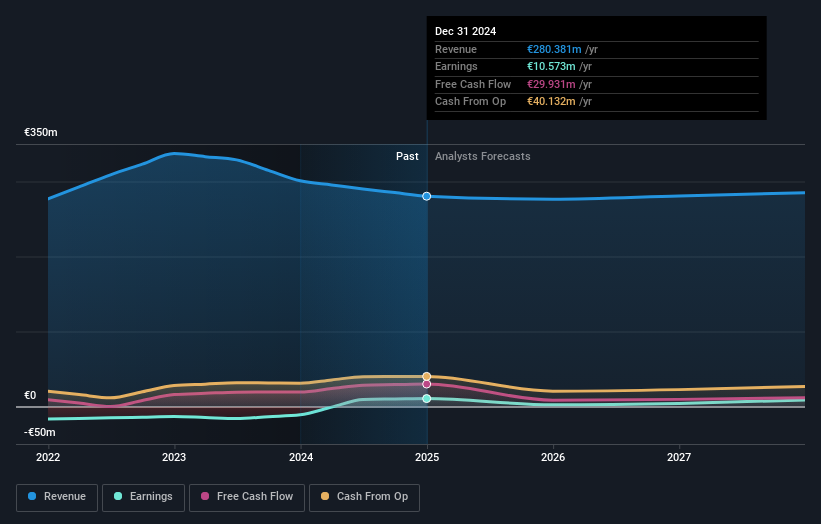The height and width of the screenshot is (524, 821).
Task: Click the Analysts Forecasts label
Action: (x=483, y=156)
